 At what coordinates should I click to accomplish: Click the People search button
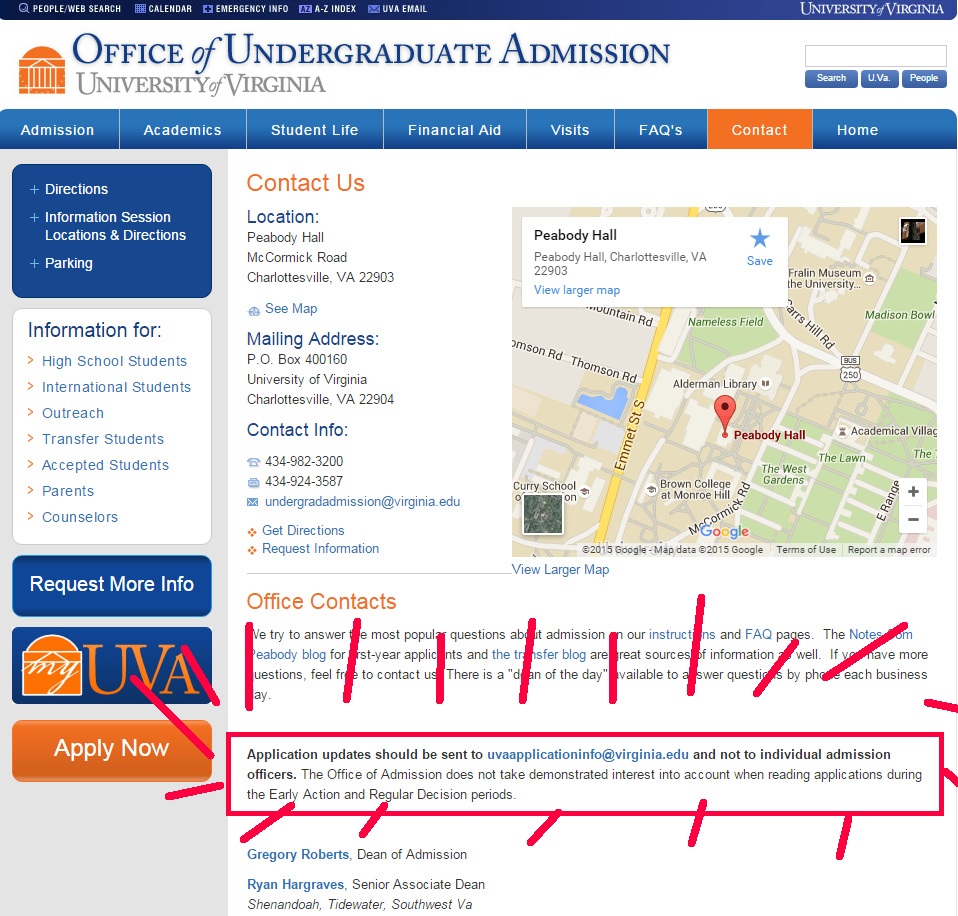[924, 78]
